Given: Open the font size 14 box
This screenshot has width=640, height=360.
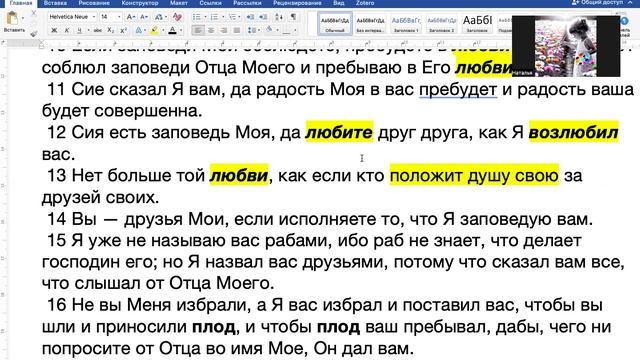Looking at the screenshot, I should coord(111,17).
